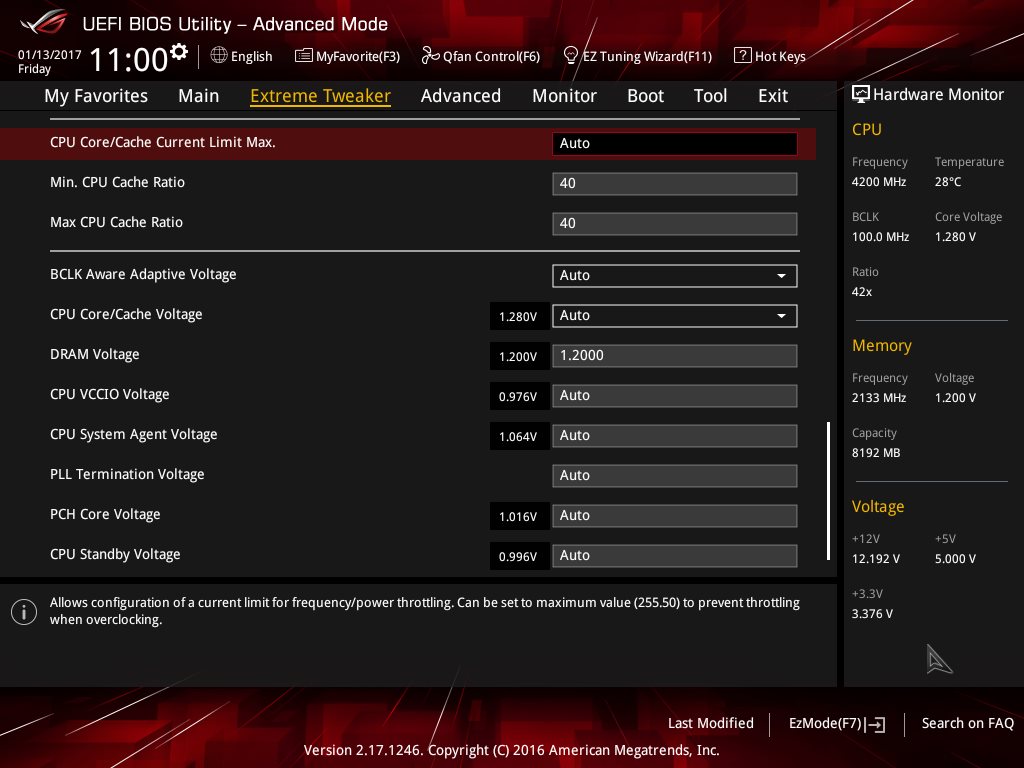Click the 4200 MHz CPU frequency value
Image resolution: width=1024 pixels, height=768 pixels.
879,182
